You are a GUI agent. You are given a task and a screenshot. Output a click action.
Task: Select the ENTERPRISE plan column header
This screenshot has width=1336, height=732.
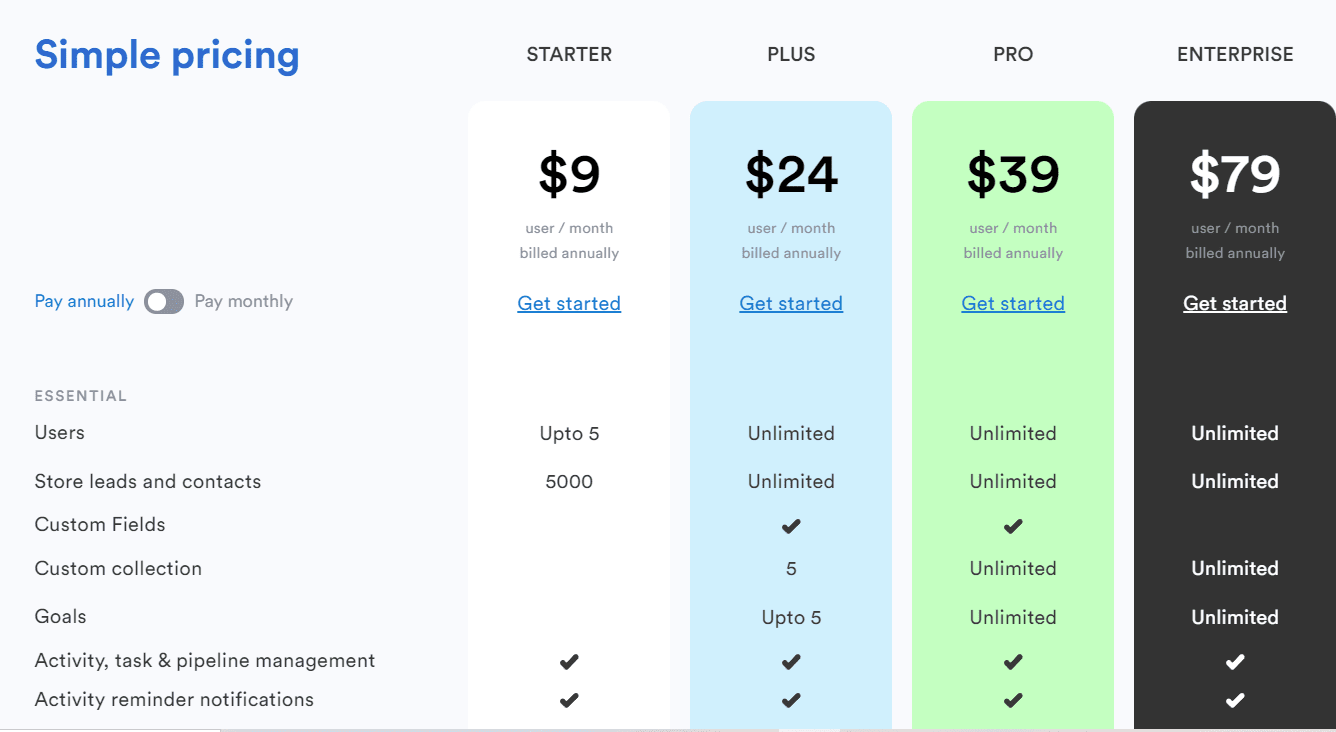click(1235, 54)
